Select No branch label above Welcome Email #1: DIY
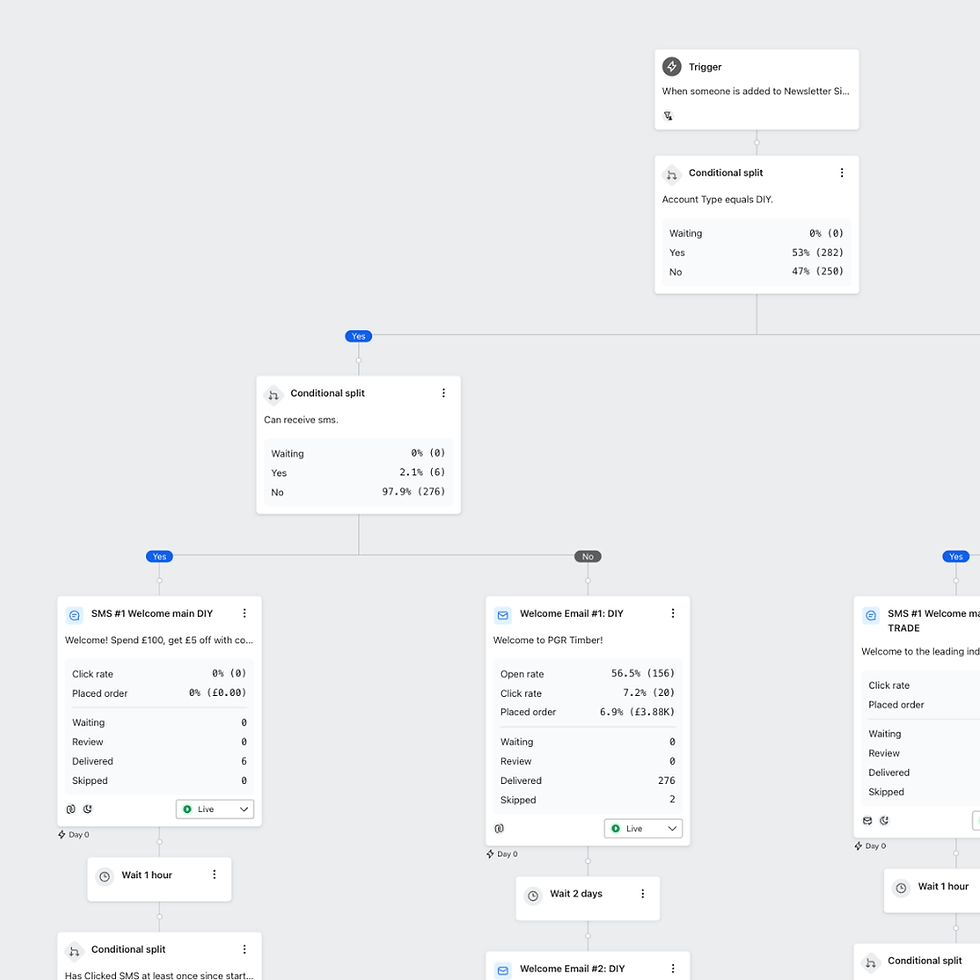This screenshot has width=980, height=980. pyautogui.click(x=588, y=557)
